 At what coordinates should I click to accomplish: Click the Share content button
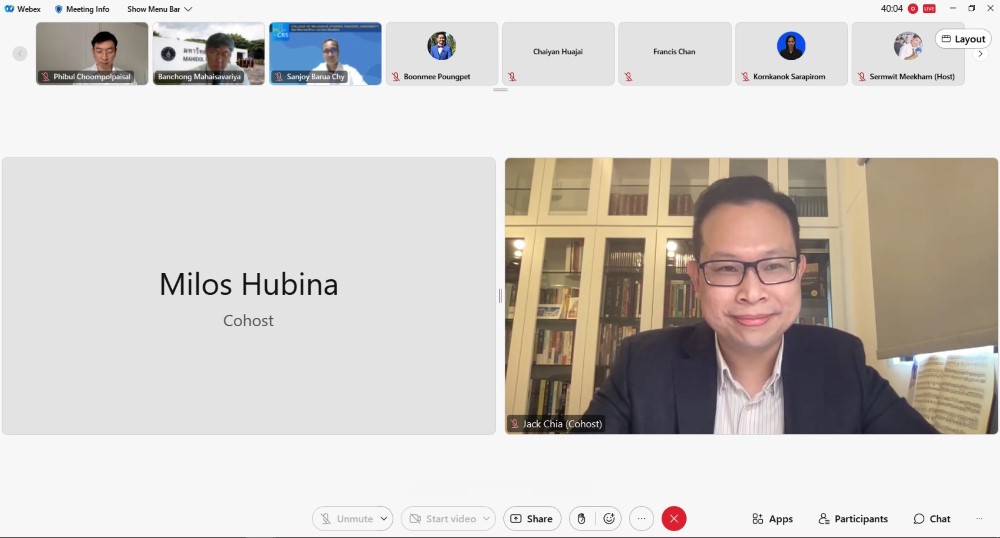pos(531,519)
